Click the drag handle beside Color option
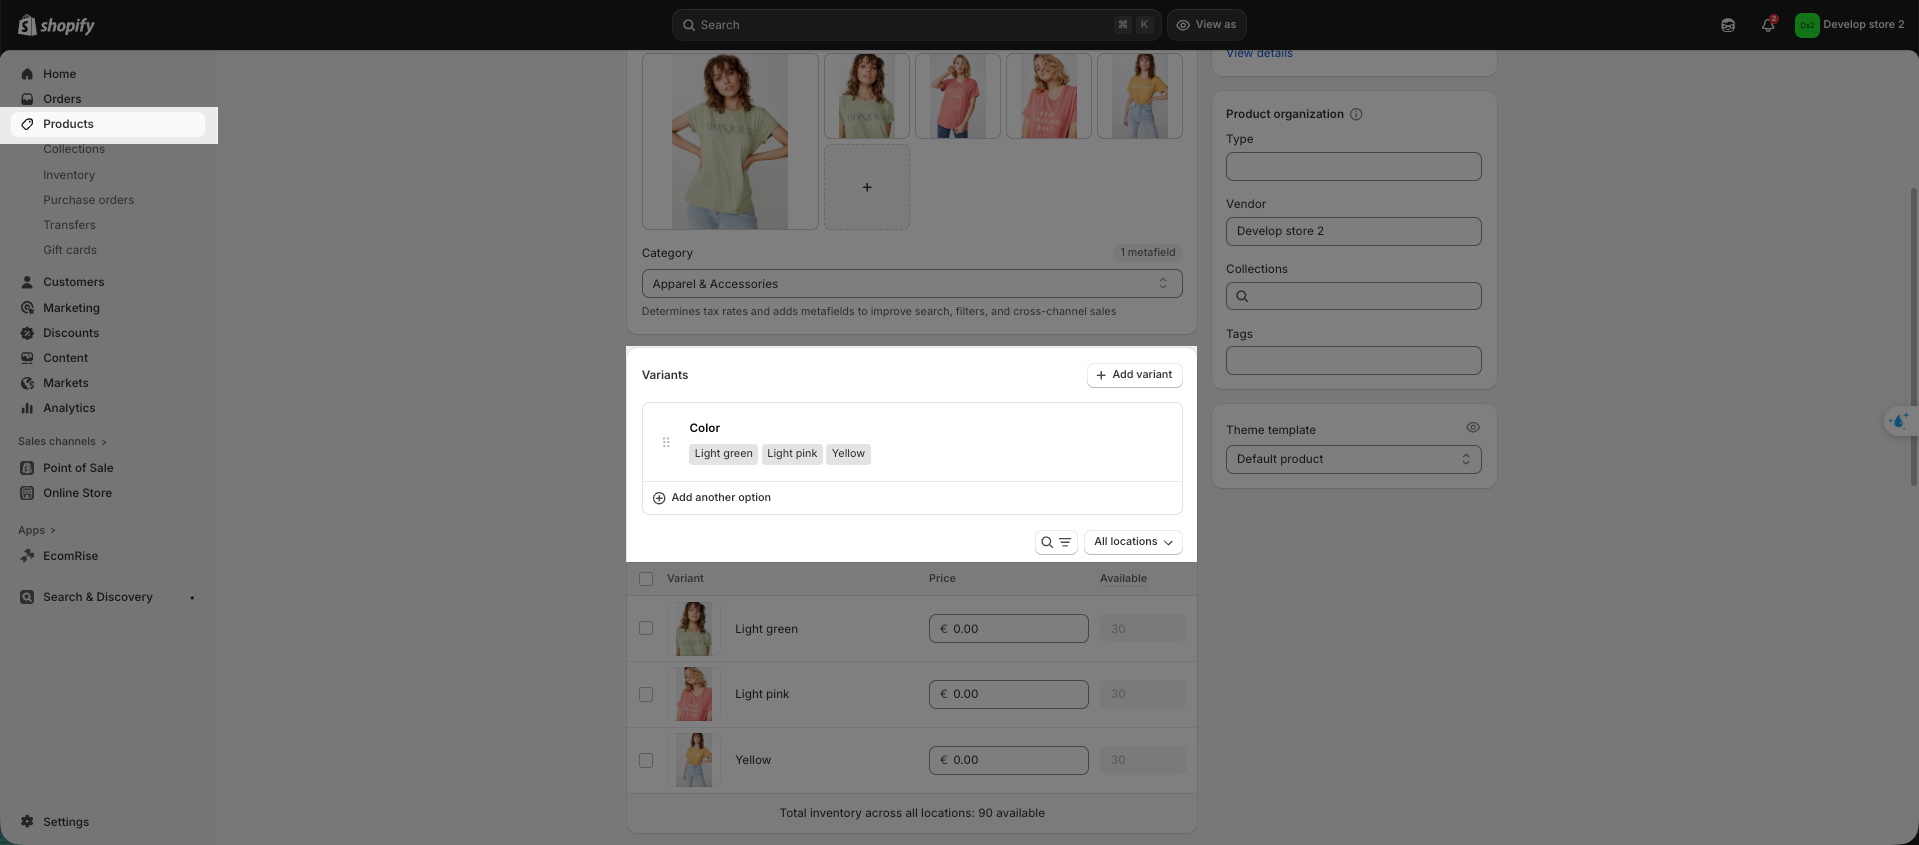 pyautogui.click(x=666, y=442)
